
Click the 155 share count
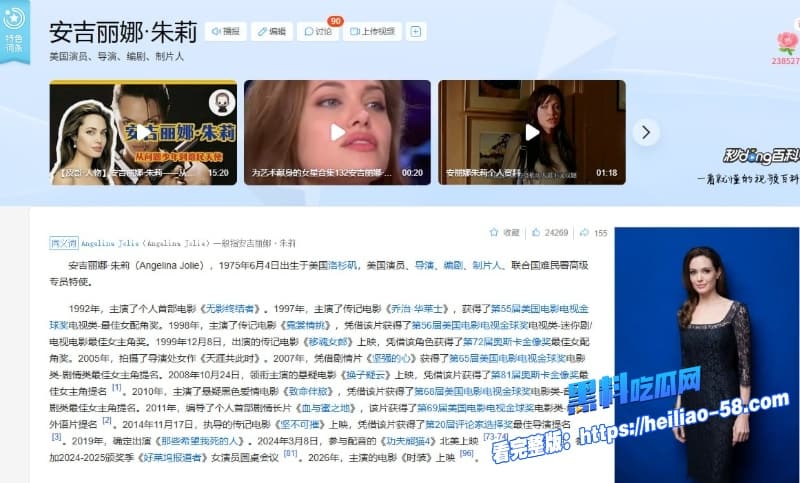[x=601, y=233]
